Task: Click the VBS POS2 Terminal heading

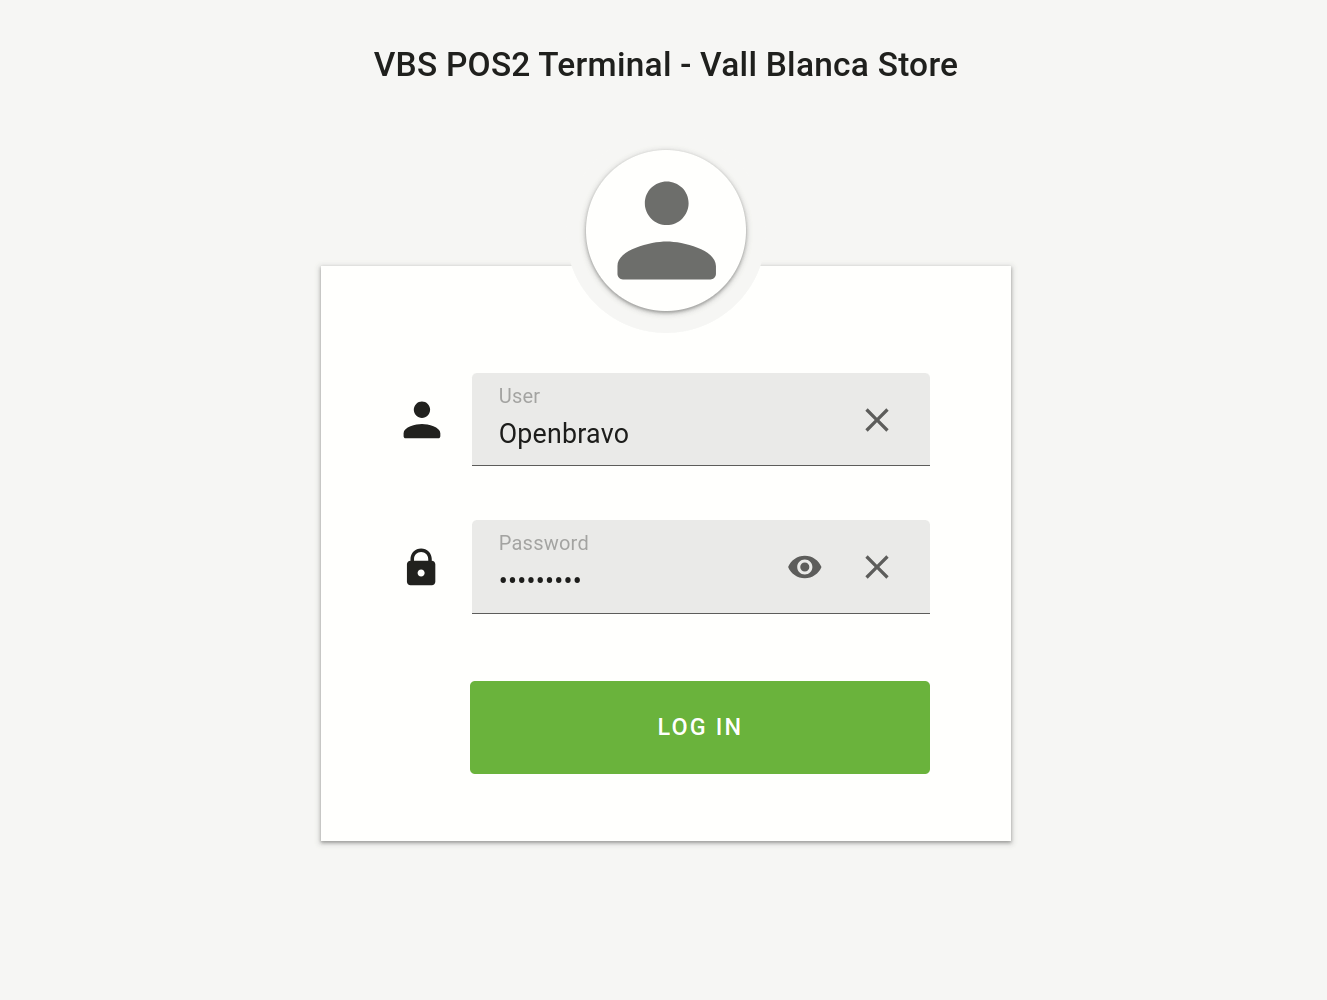Action: 522,65
